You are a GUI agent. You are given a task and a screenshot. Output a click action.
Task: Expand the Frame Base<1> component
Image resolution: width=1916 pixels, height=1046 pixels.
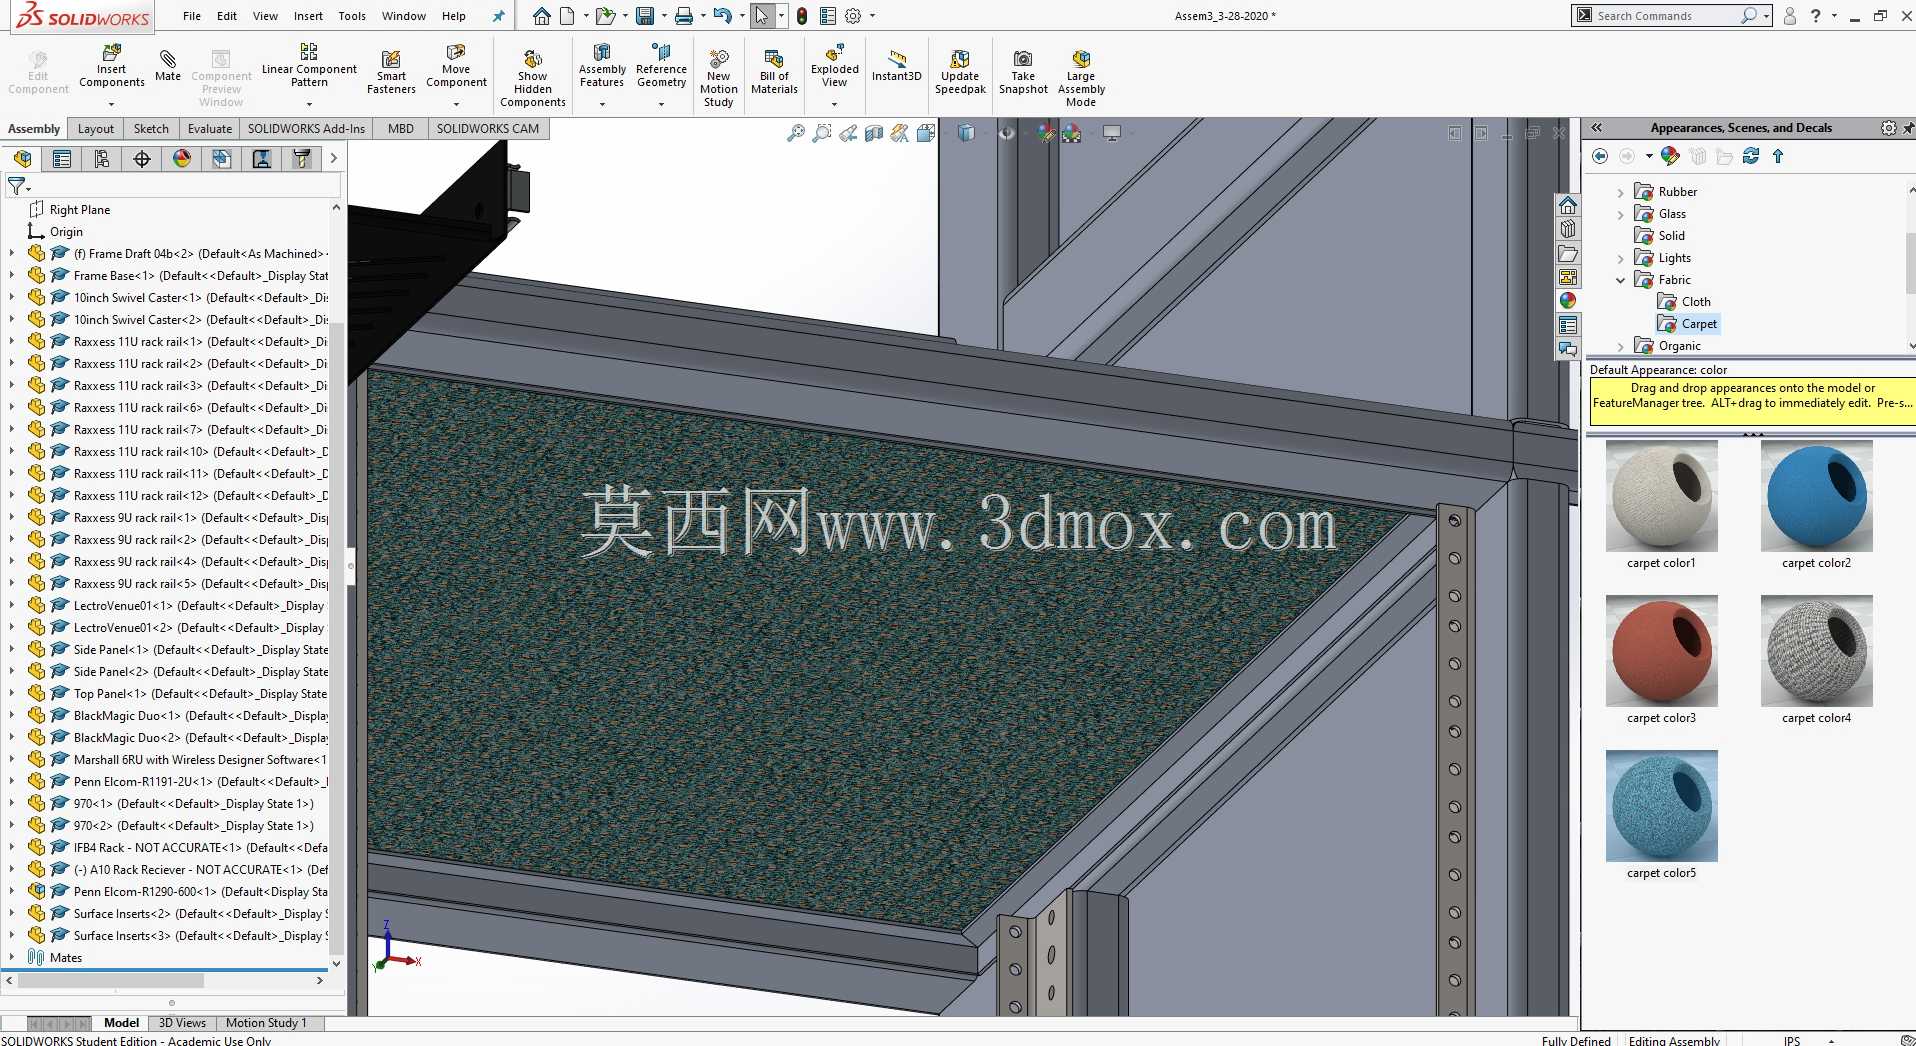(12, 276)
